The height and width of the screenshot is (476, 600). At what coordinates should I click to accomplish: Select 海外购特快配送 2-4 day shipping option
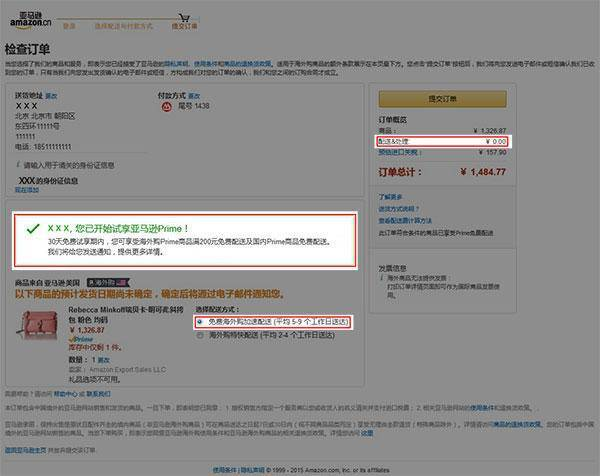point(199,336)
